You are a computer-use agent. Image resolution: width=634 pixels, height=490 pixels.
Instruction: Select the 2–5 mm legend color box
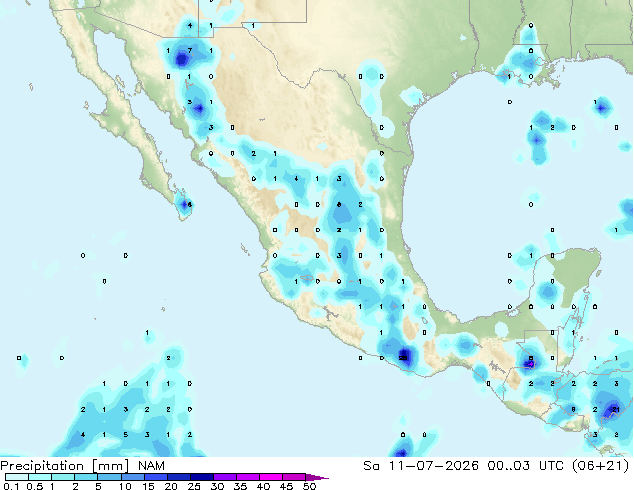(86, 477)
